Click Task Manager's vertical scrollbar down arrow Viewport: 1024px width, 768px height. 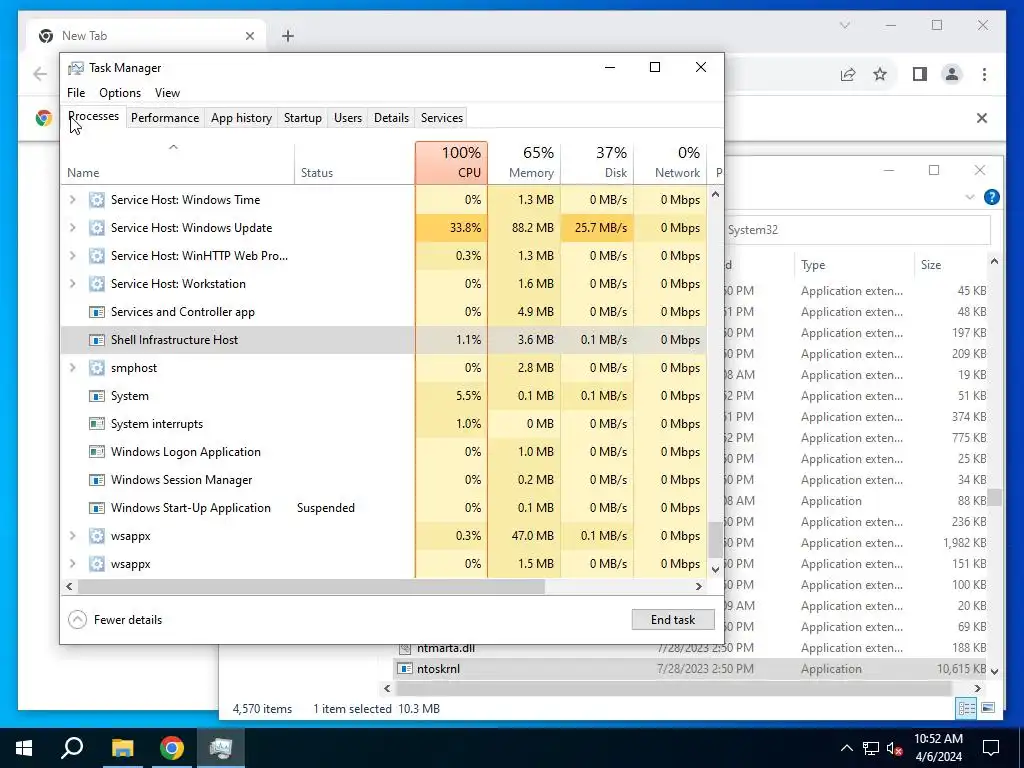click(715, 569)
